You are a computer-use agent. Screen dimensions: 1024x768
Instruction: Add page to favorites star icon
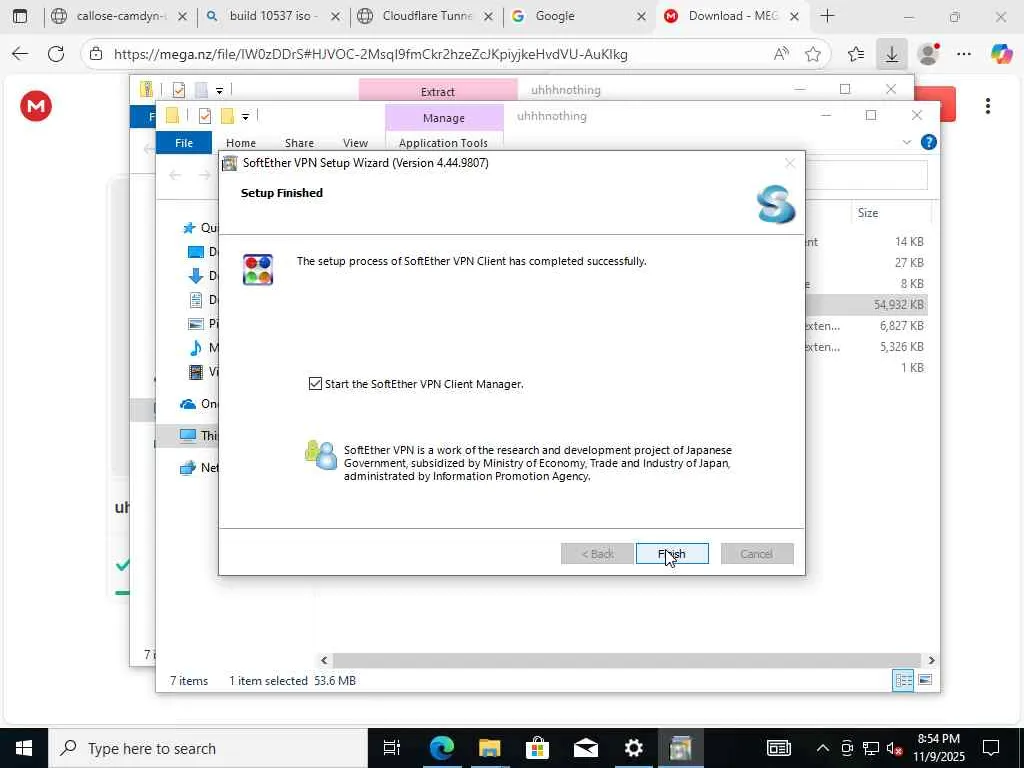(812, 54)
